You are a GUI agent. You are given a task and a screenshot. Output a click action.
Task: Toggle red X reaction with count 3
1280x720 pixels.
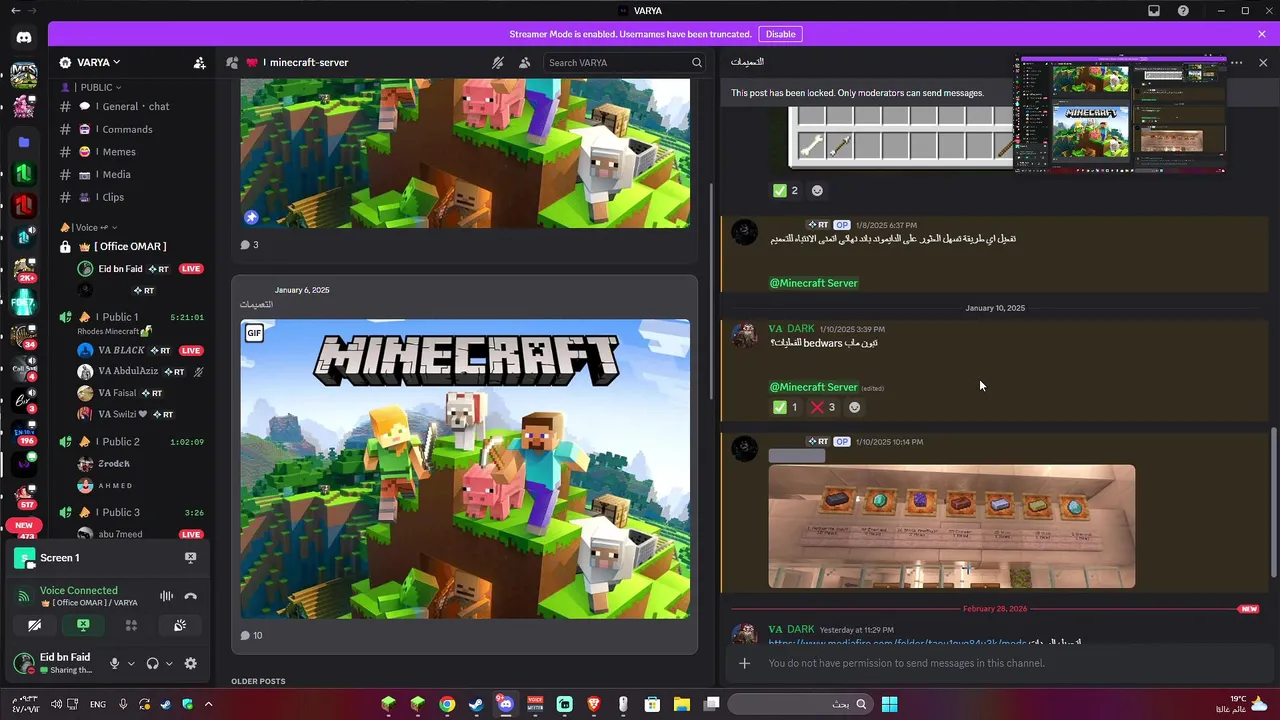pos(823,407)
